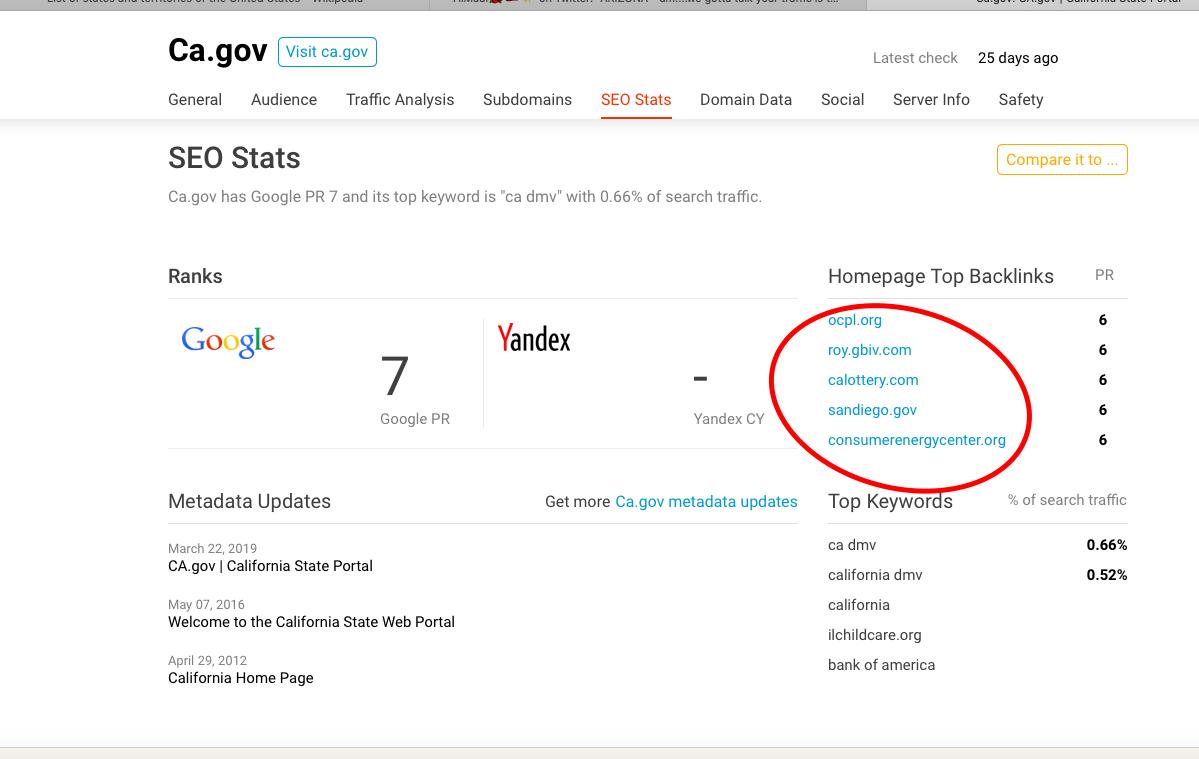Screen dimensions: 1199x759
Task: Open the Server Info tab
Action: tap(931, 99)
